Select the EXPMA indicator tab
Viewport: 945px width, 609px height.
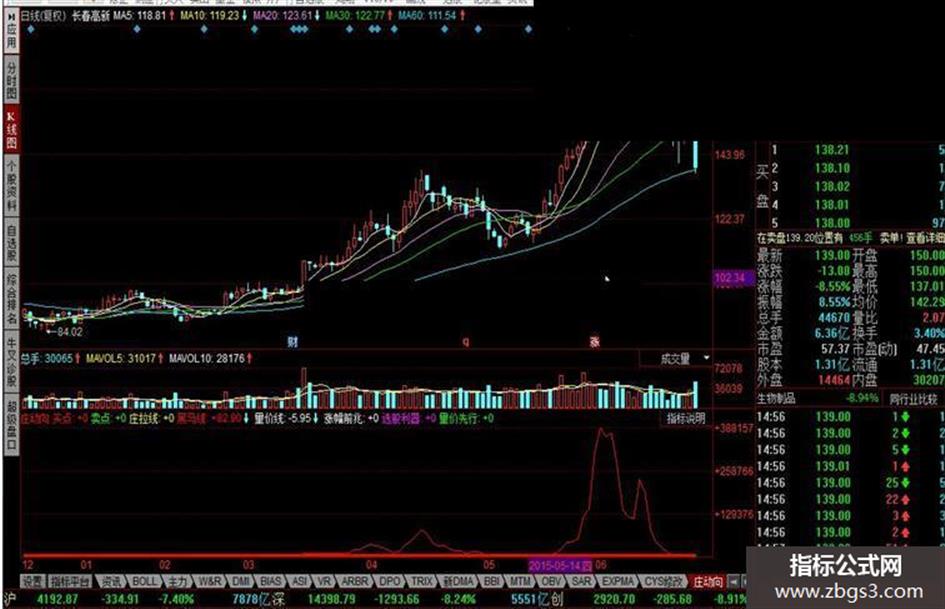(618, 581)
